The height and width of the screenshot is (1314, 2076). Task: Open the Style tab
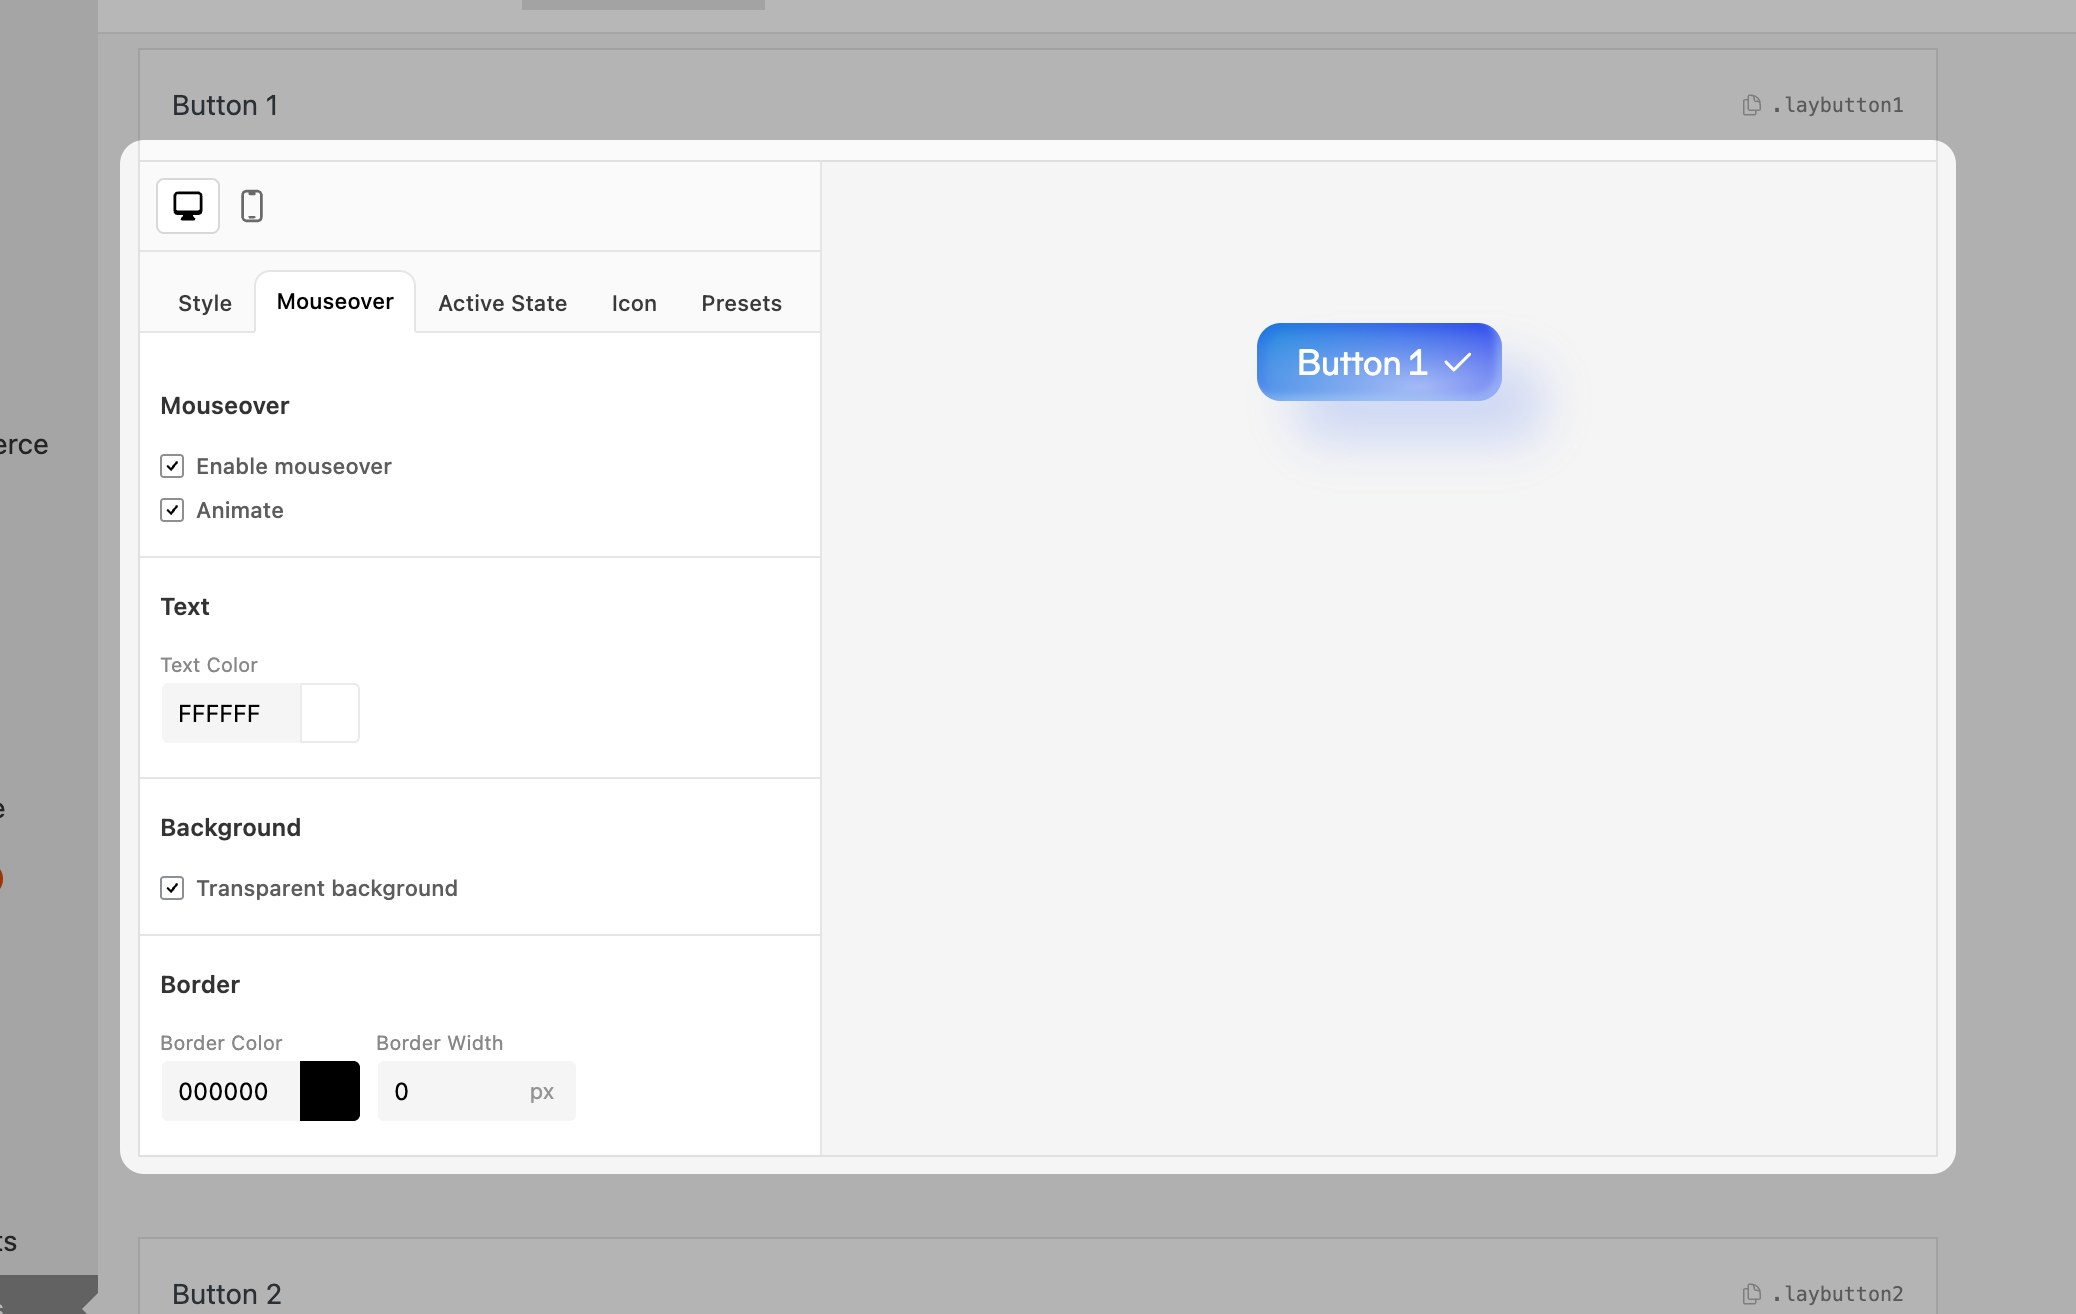[x=205, y=303]
